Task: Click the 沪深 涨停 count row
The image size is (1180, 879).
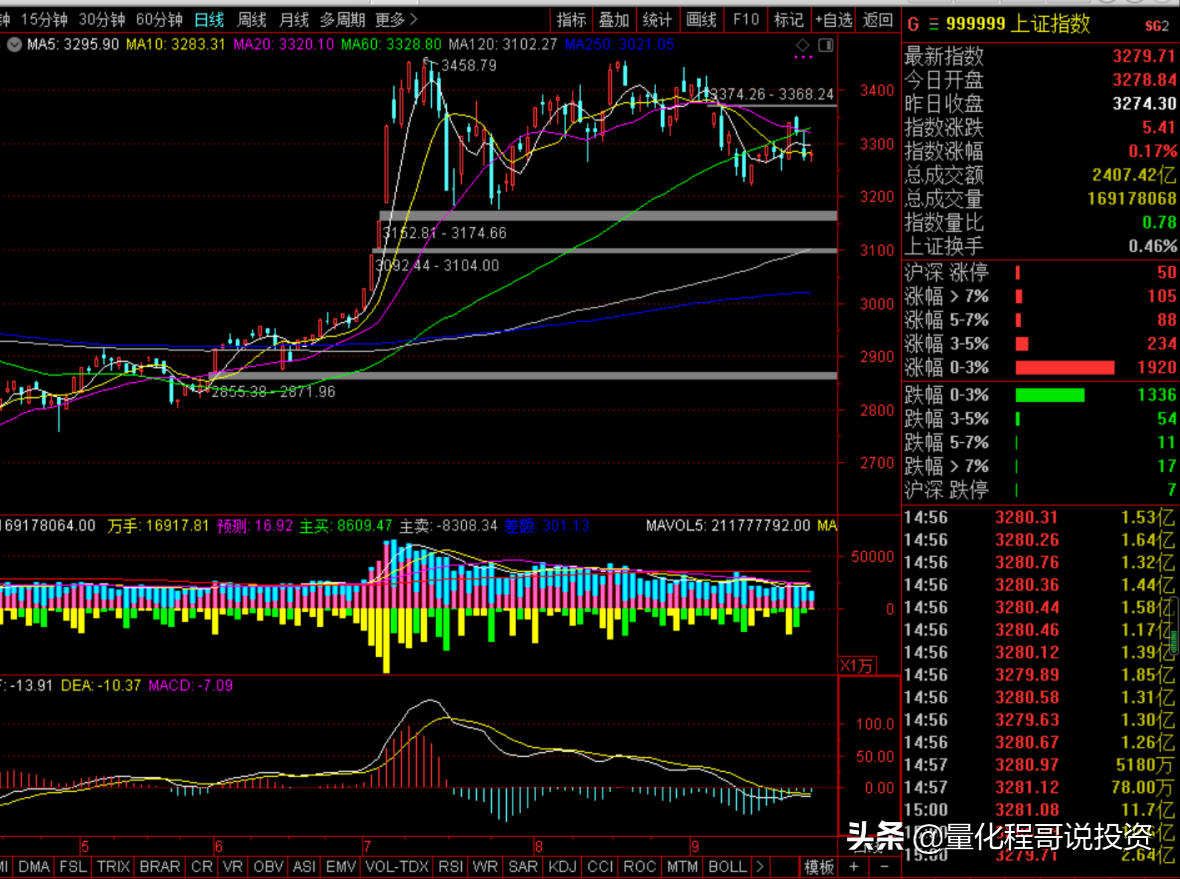Action: (x=1040, y=272)
